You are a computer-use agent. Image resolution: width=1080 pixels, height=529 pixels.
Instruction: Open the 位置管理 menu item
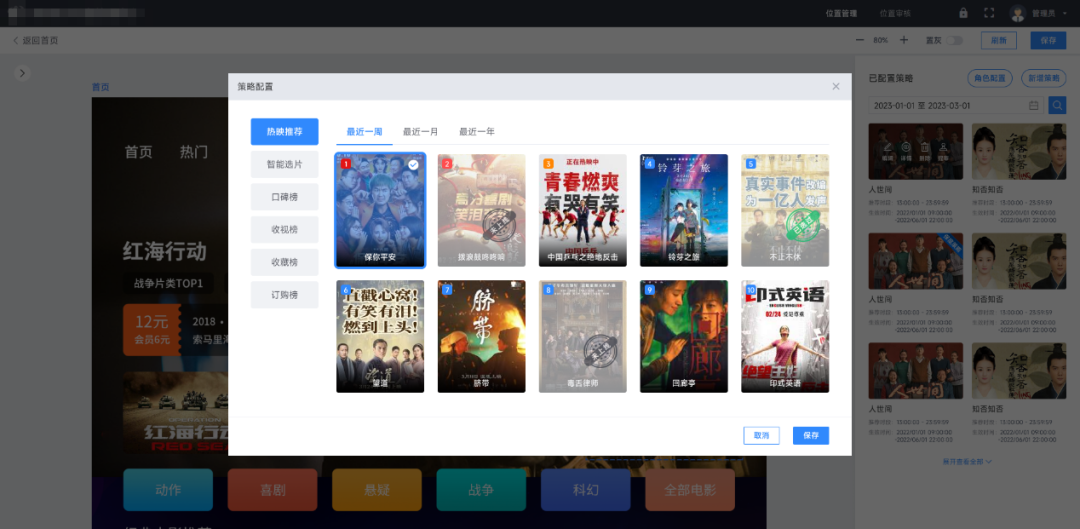841,13
